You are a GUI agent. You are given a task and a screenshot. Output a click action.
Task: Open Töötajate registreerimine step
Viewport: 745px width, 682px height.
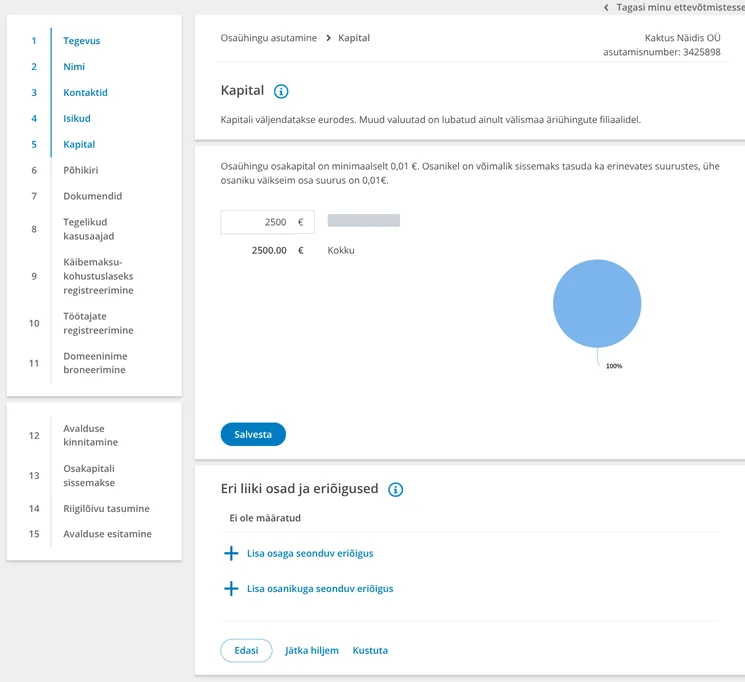pyautogui.click(x=98, y=323)
